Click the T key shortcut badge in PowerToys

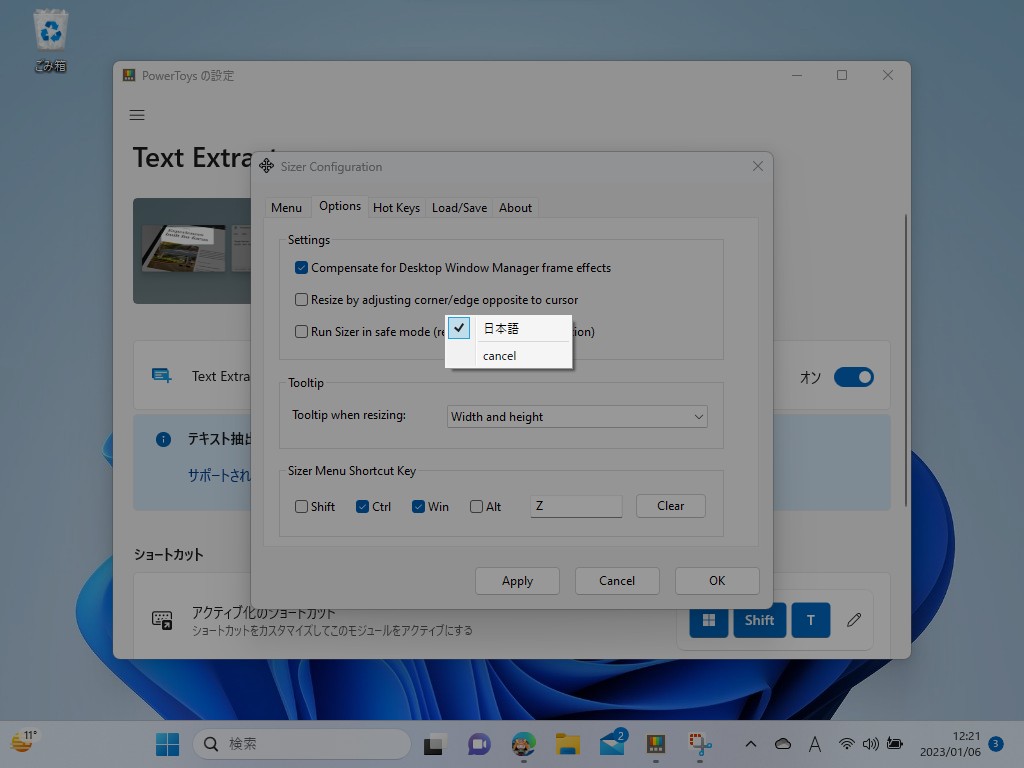810,620
